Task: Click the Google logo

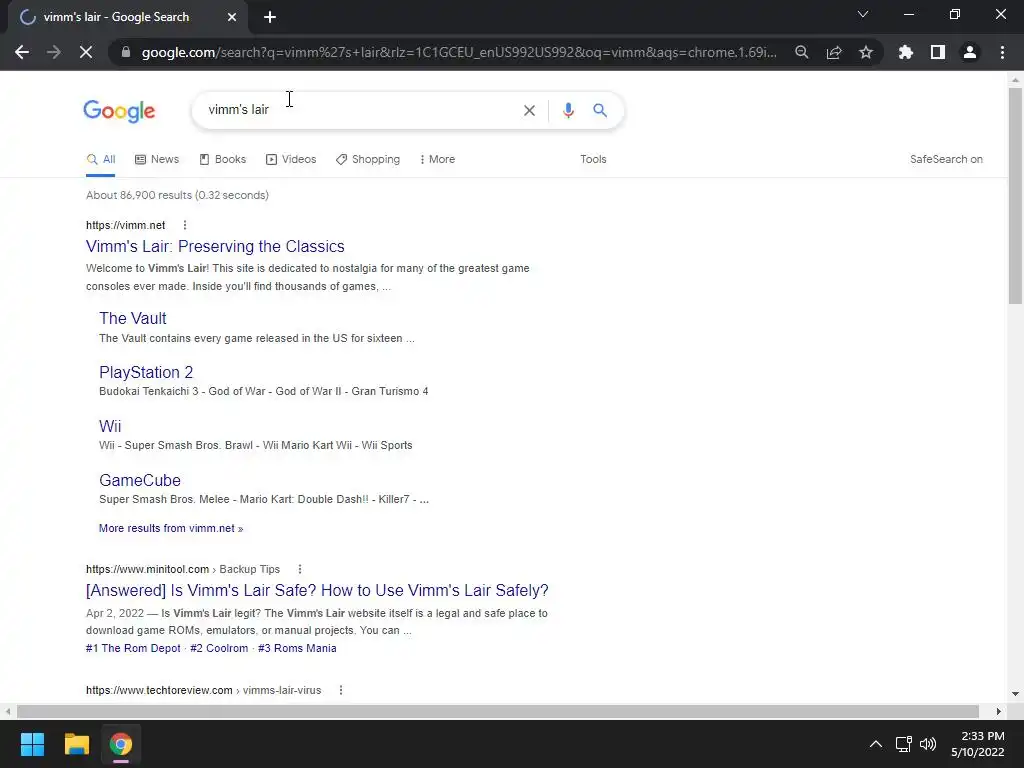Action: click(119, 110)
